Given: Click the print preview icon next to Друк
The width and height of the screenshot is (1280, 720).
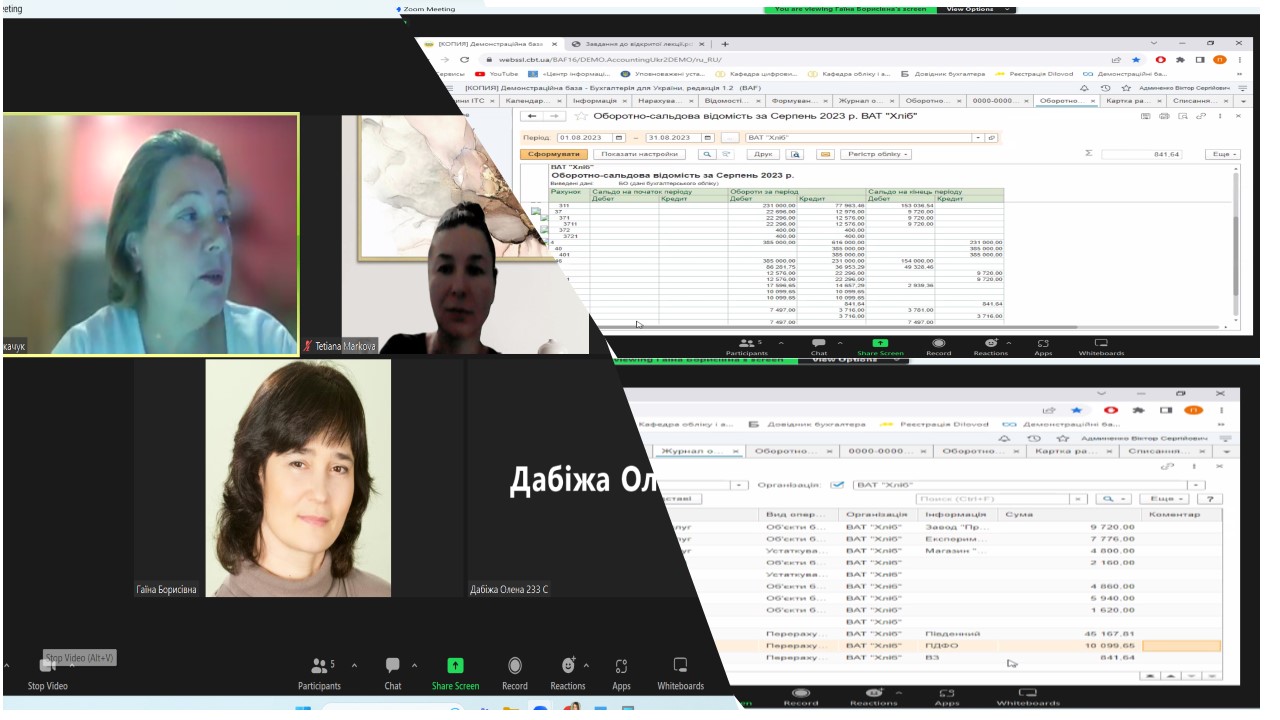Looking at the screenshot, I should tap(795, 154).
